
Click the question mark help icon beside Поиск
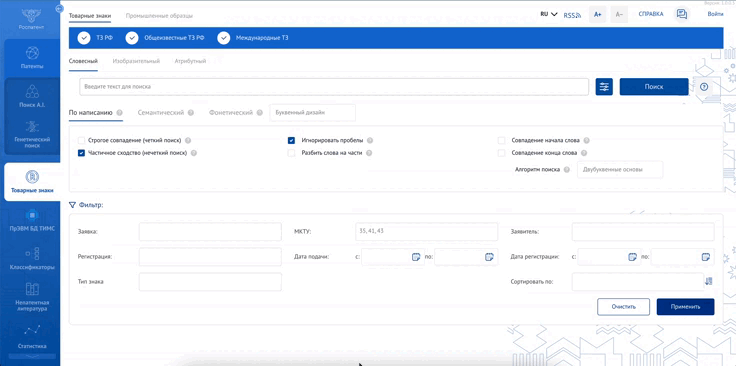[703, 87]
